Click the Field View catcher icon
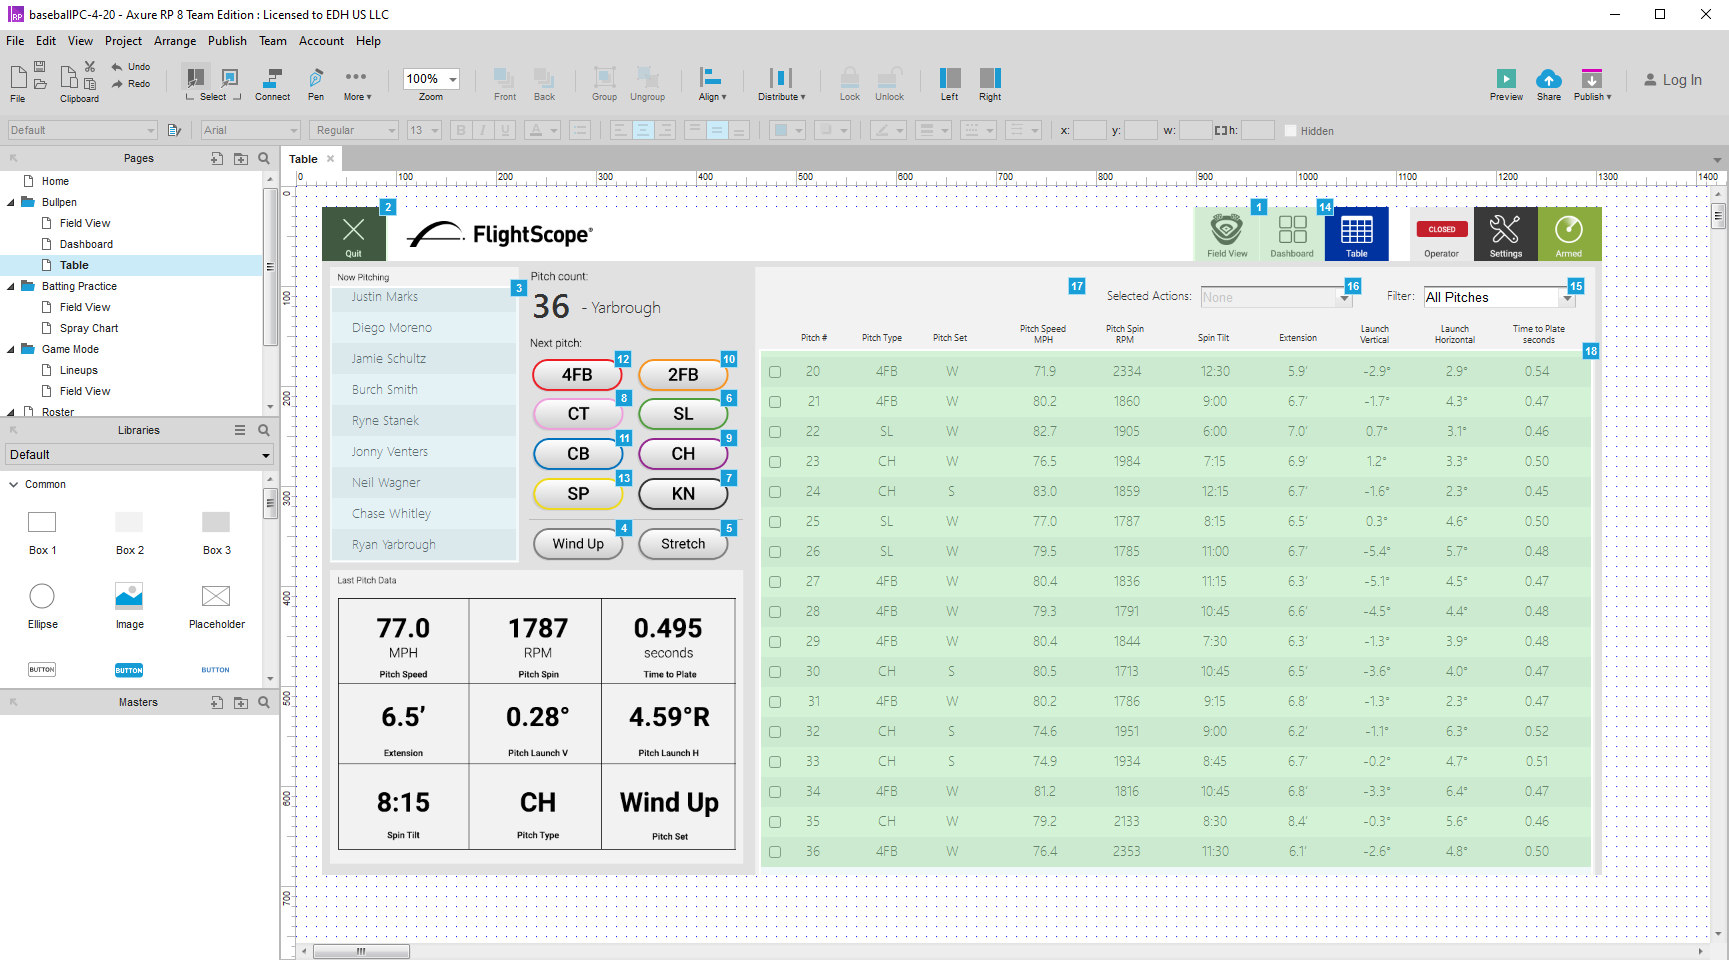Image resolution: width=1729 pixels, height=960 pixels. pyautogui.click(x=1226, y=230)
